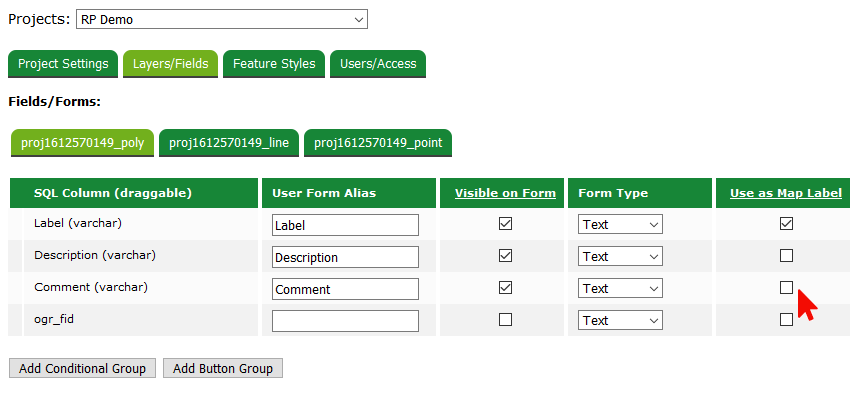Image resolution: width=859 pixels, height=417 pixels.
Task: Enable Visible on Form for ogr_fid
Action: 505,320
